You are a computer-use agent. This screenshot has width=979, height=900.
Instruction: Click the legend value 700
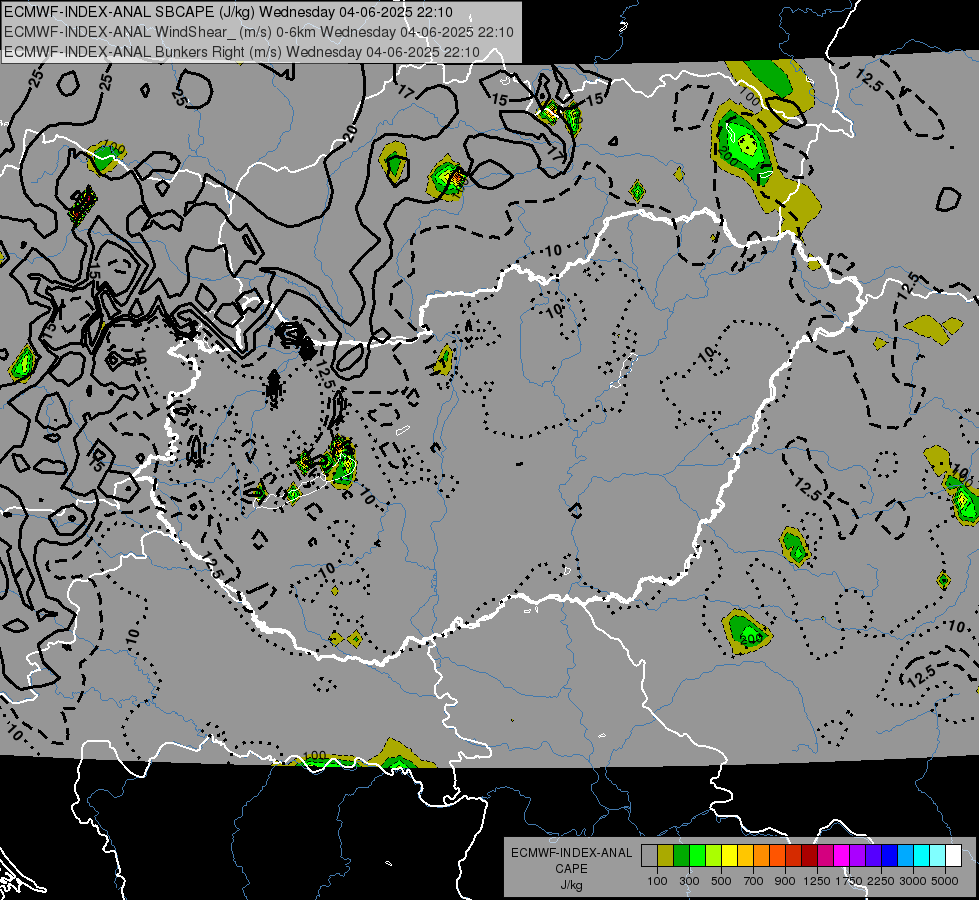click(x=754, y=881)
